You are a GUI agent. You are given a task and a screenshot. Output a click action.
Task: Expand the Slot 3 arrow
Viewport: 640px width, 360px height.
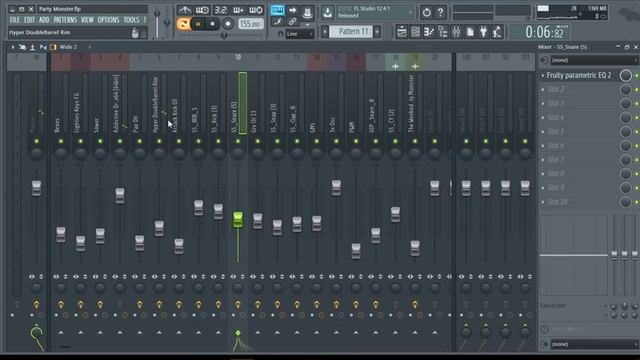(x=543, y=104)
